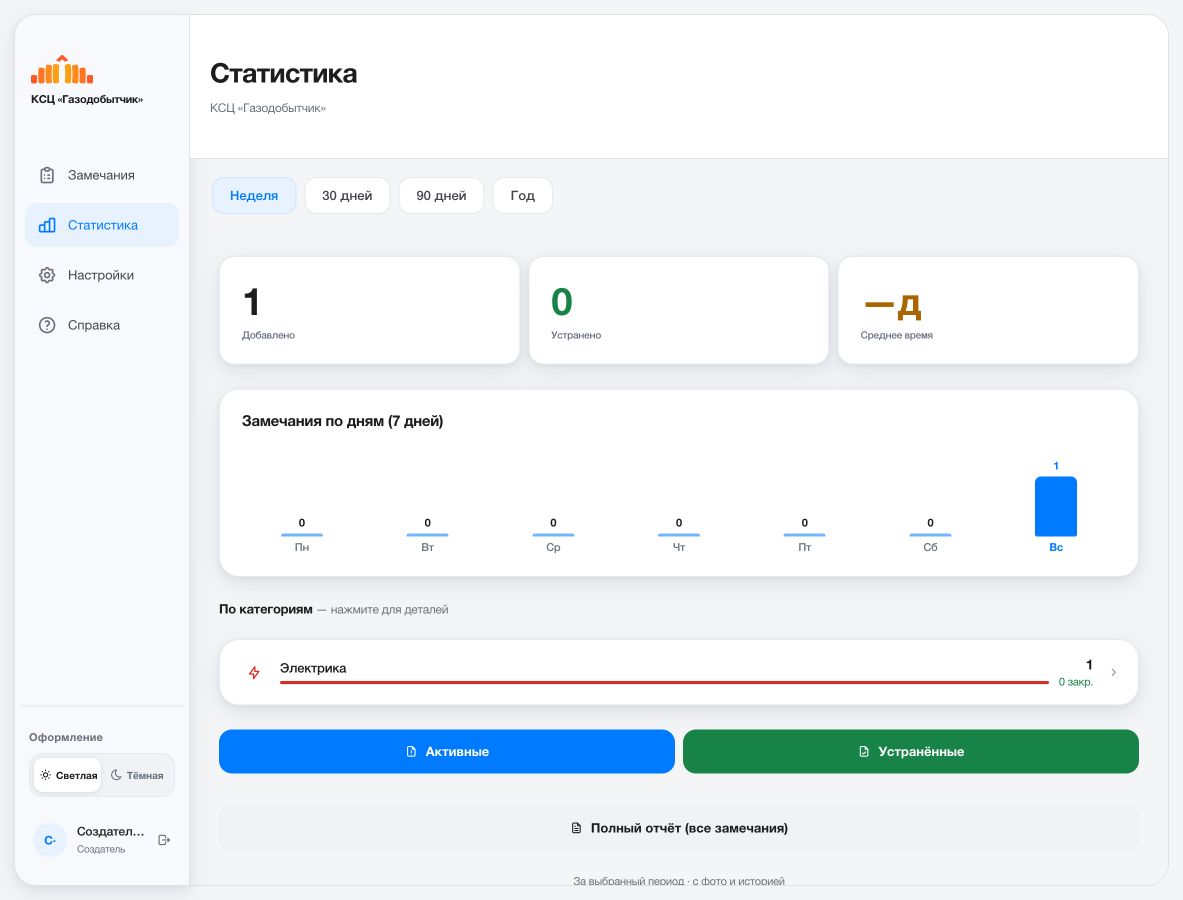
Task: Open the Замечания menu item
Action: pos(102,175)
